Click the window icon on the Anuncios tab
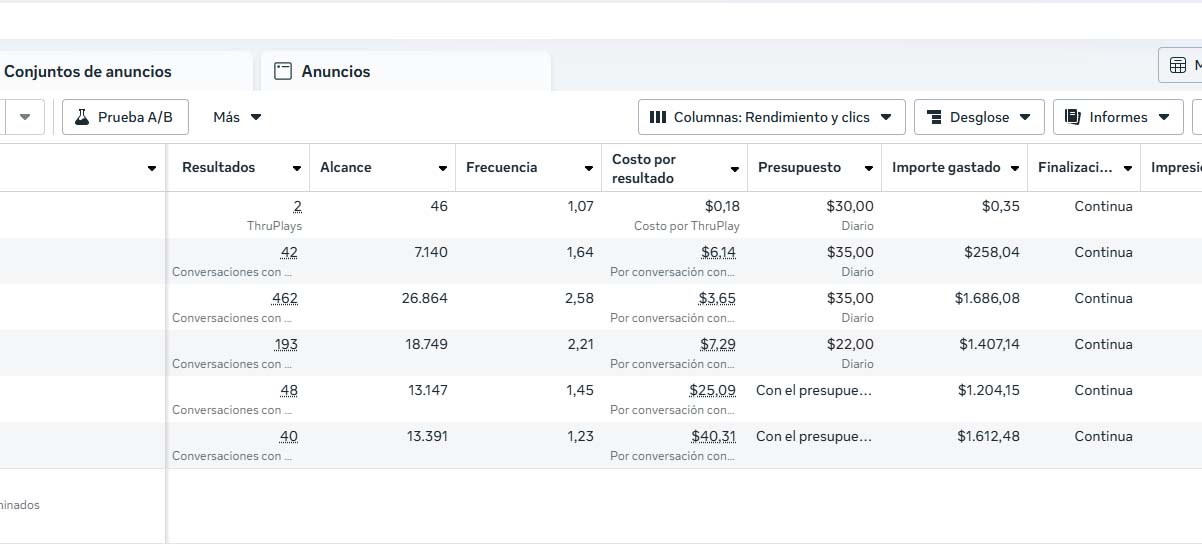 click(x=283, y=71)
